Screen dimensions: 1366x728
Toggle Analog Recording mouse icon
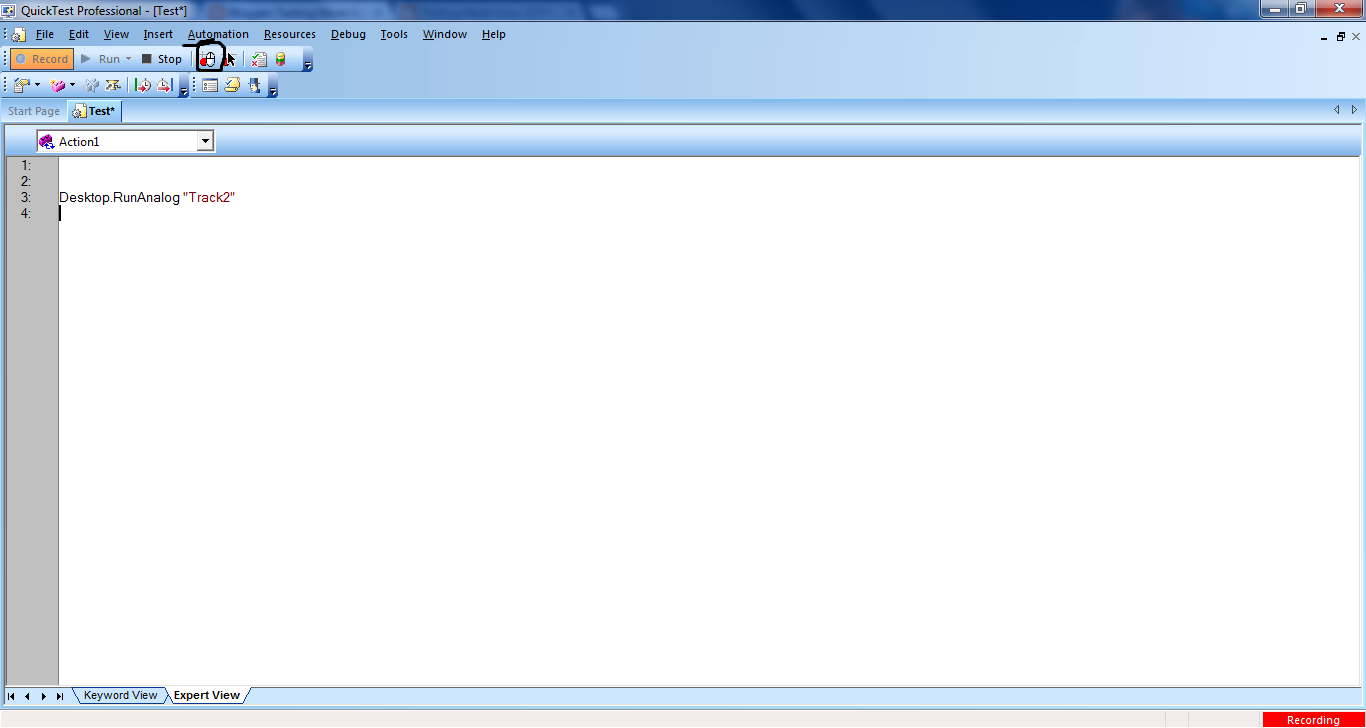208,59
